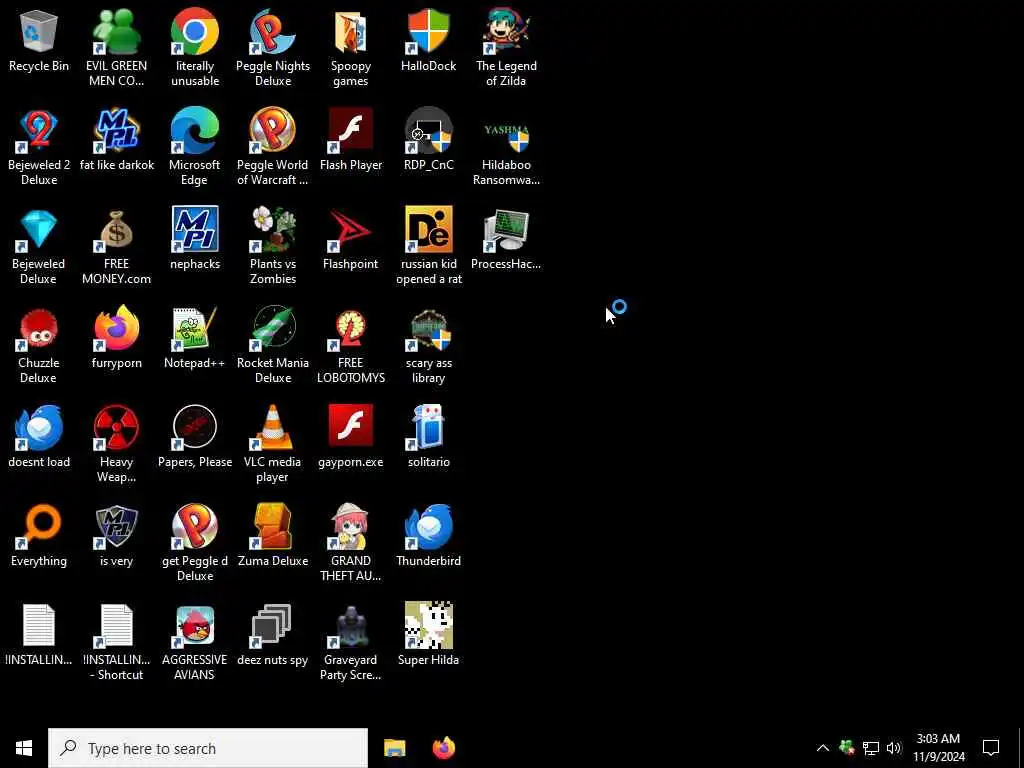
Task: Click the FREE MONEY.com money bag icon
Action: [116, 230]
